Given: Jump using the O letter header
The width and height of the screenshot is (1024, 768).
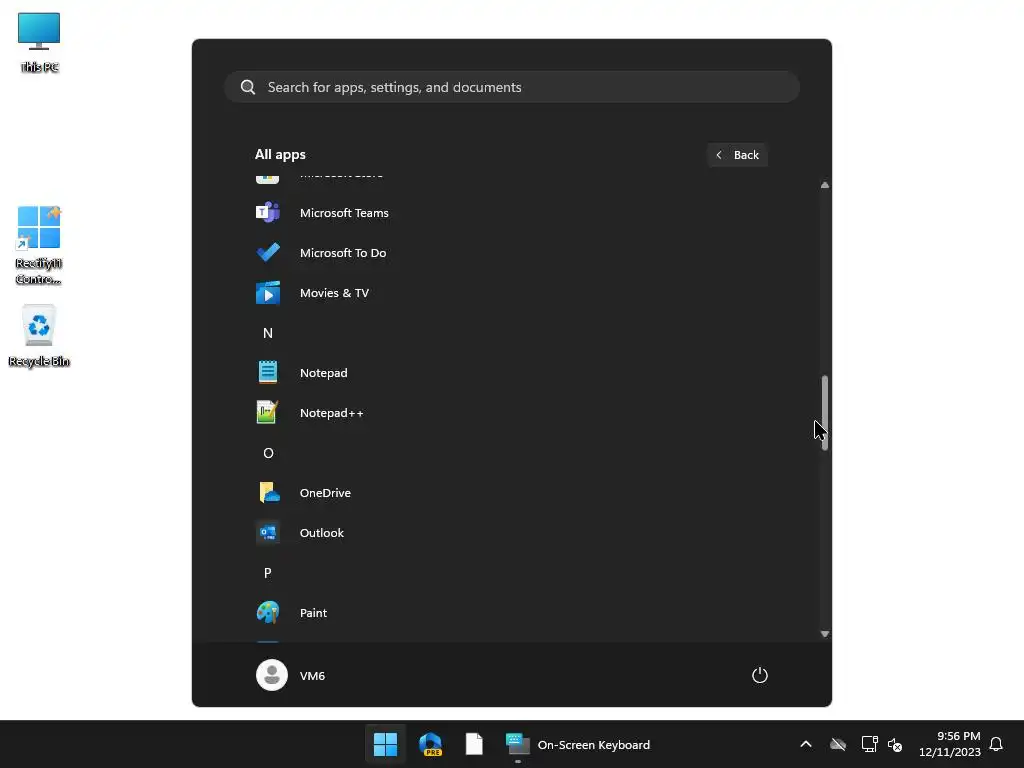Looking at the screenshot, I should [x=268, y=453].
